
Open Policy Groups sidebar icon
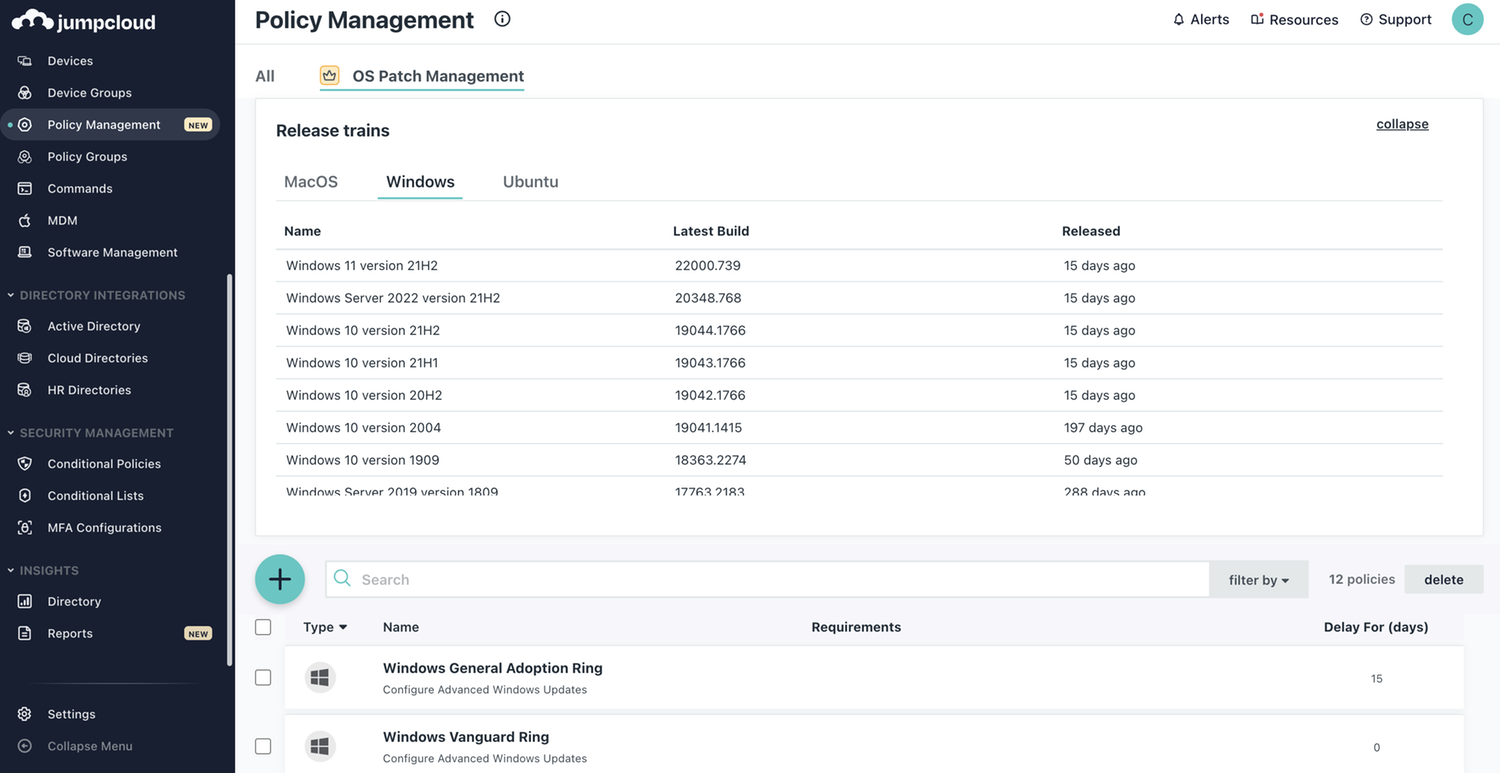coord(25,157)
